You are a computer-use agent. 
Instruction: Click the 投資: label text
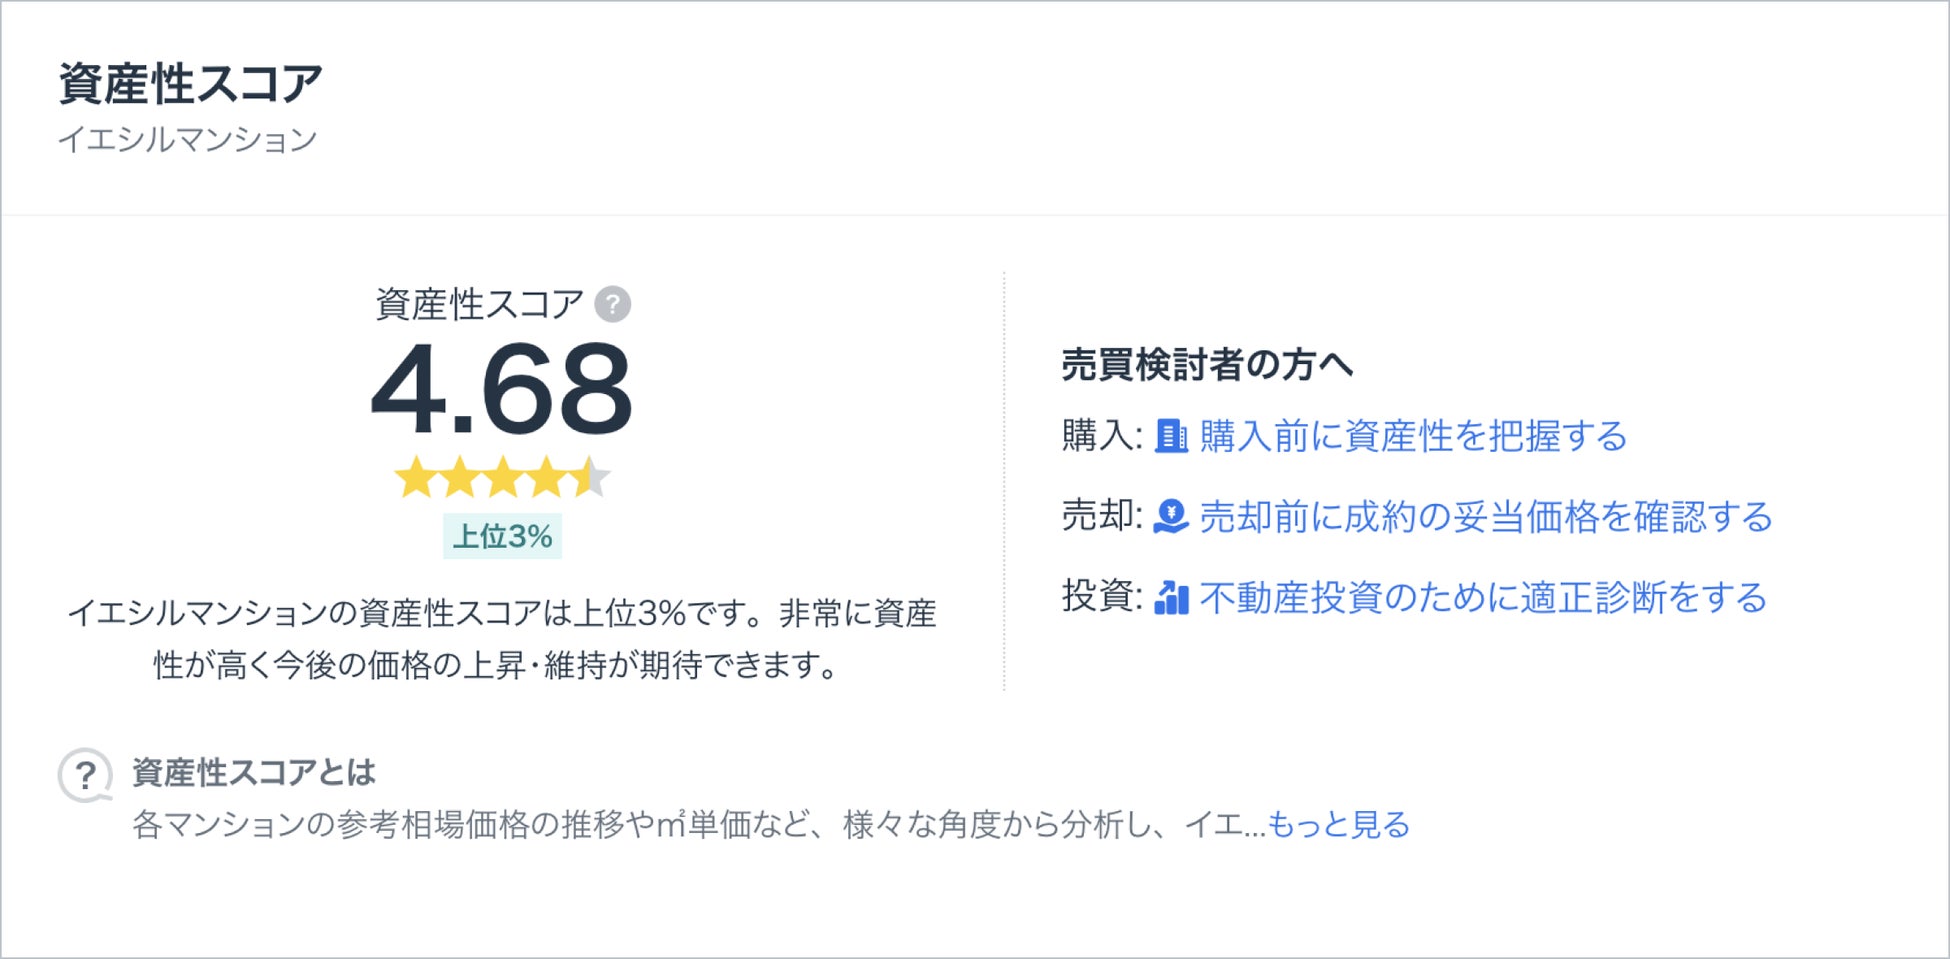1101,596
